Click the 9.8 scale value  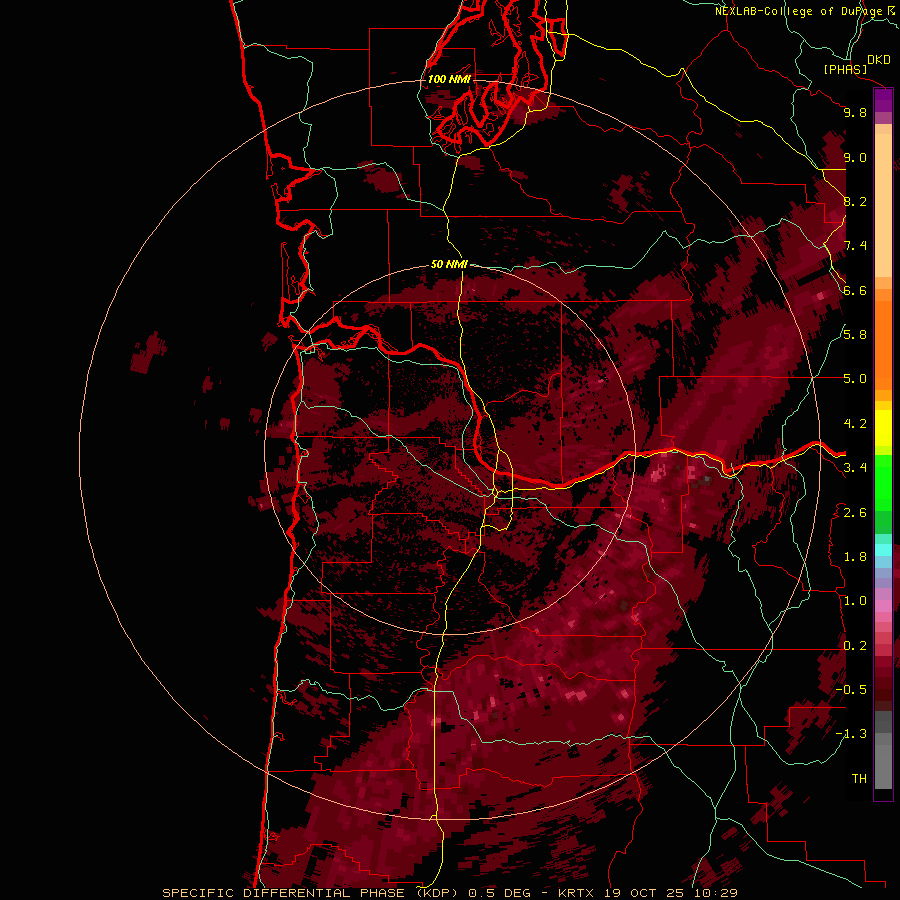[855, 112]
